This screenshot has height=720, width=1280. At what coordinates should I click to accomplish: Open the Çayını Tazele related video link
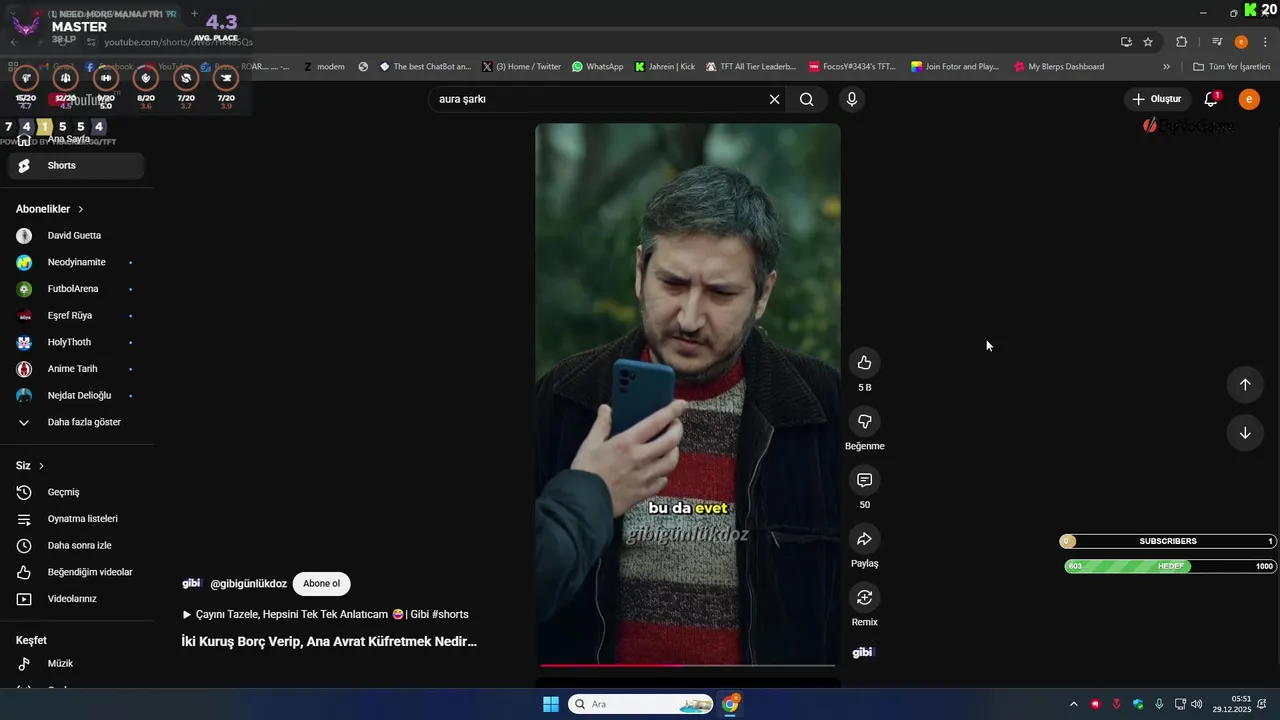pos(325,614)
